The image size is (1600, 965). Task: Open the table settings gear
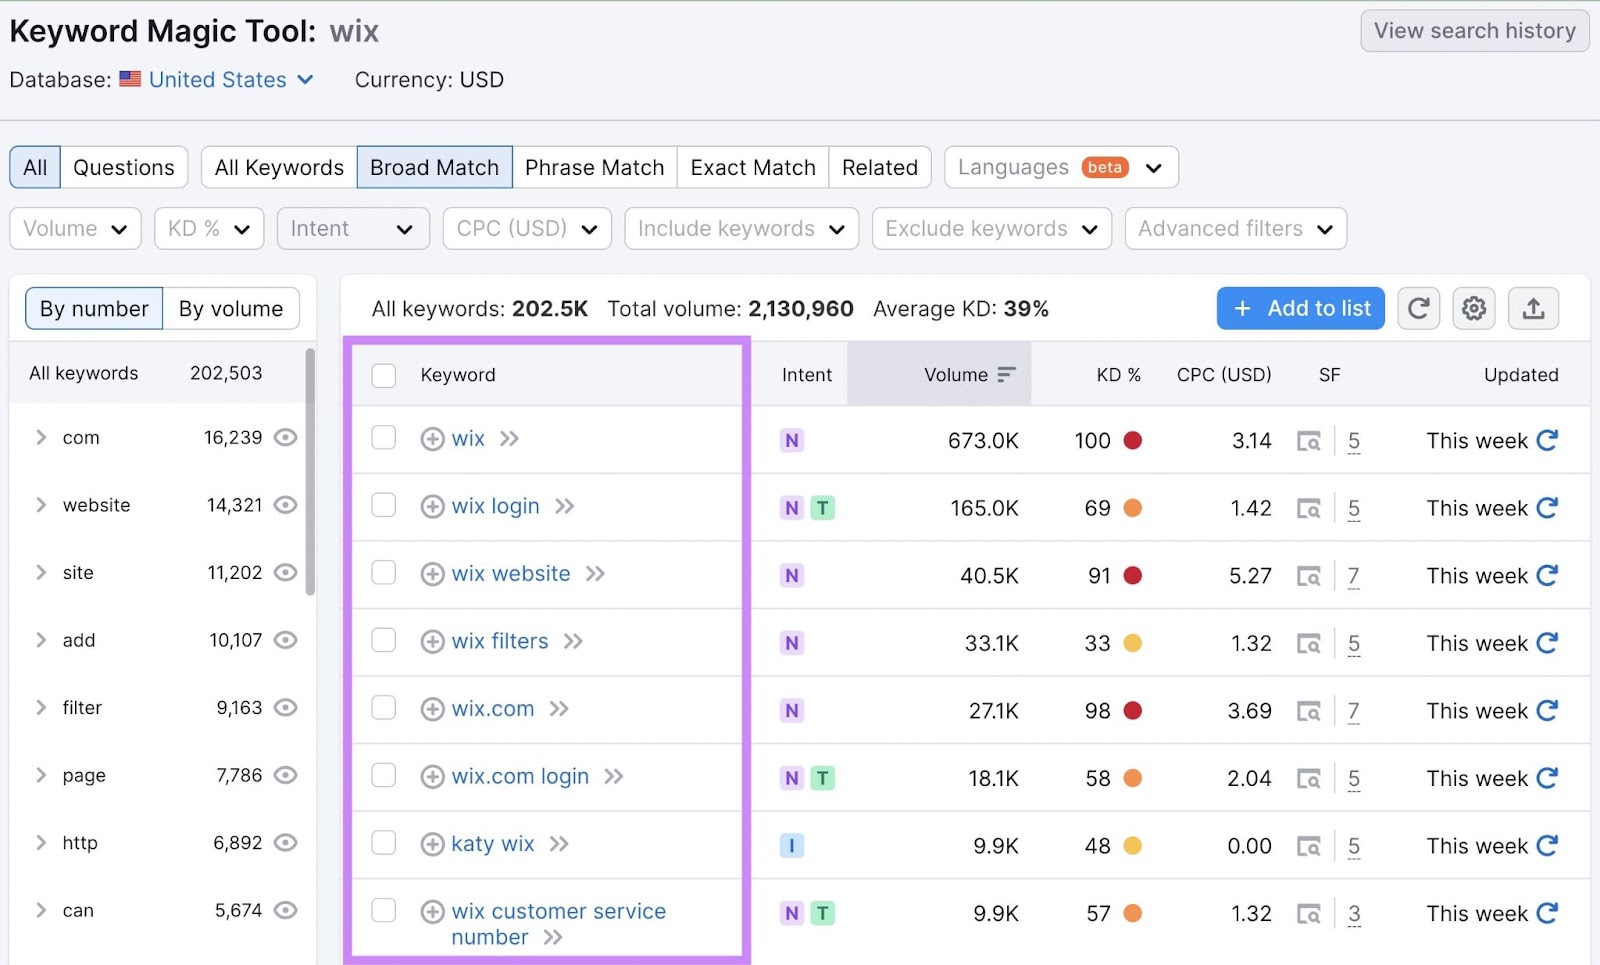point(1473,308)
